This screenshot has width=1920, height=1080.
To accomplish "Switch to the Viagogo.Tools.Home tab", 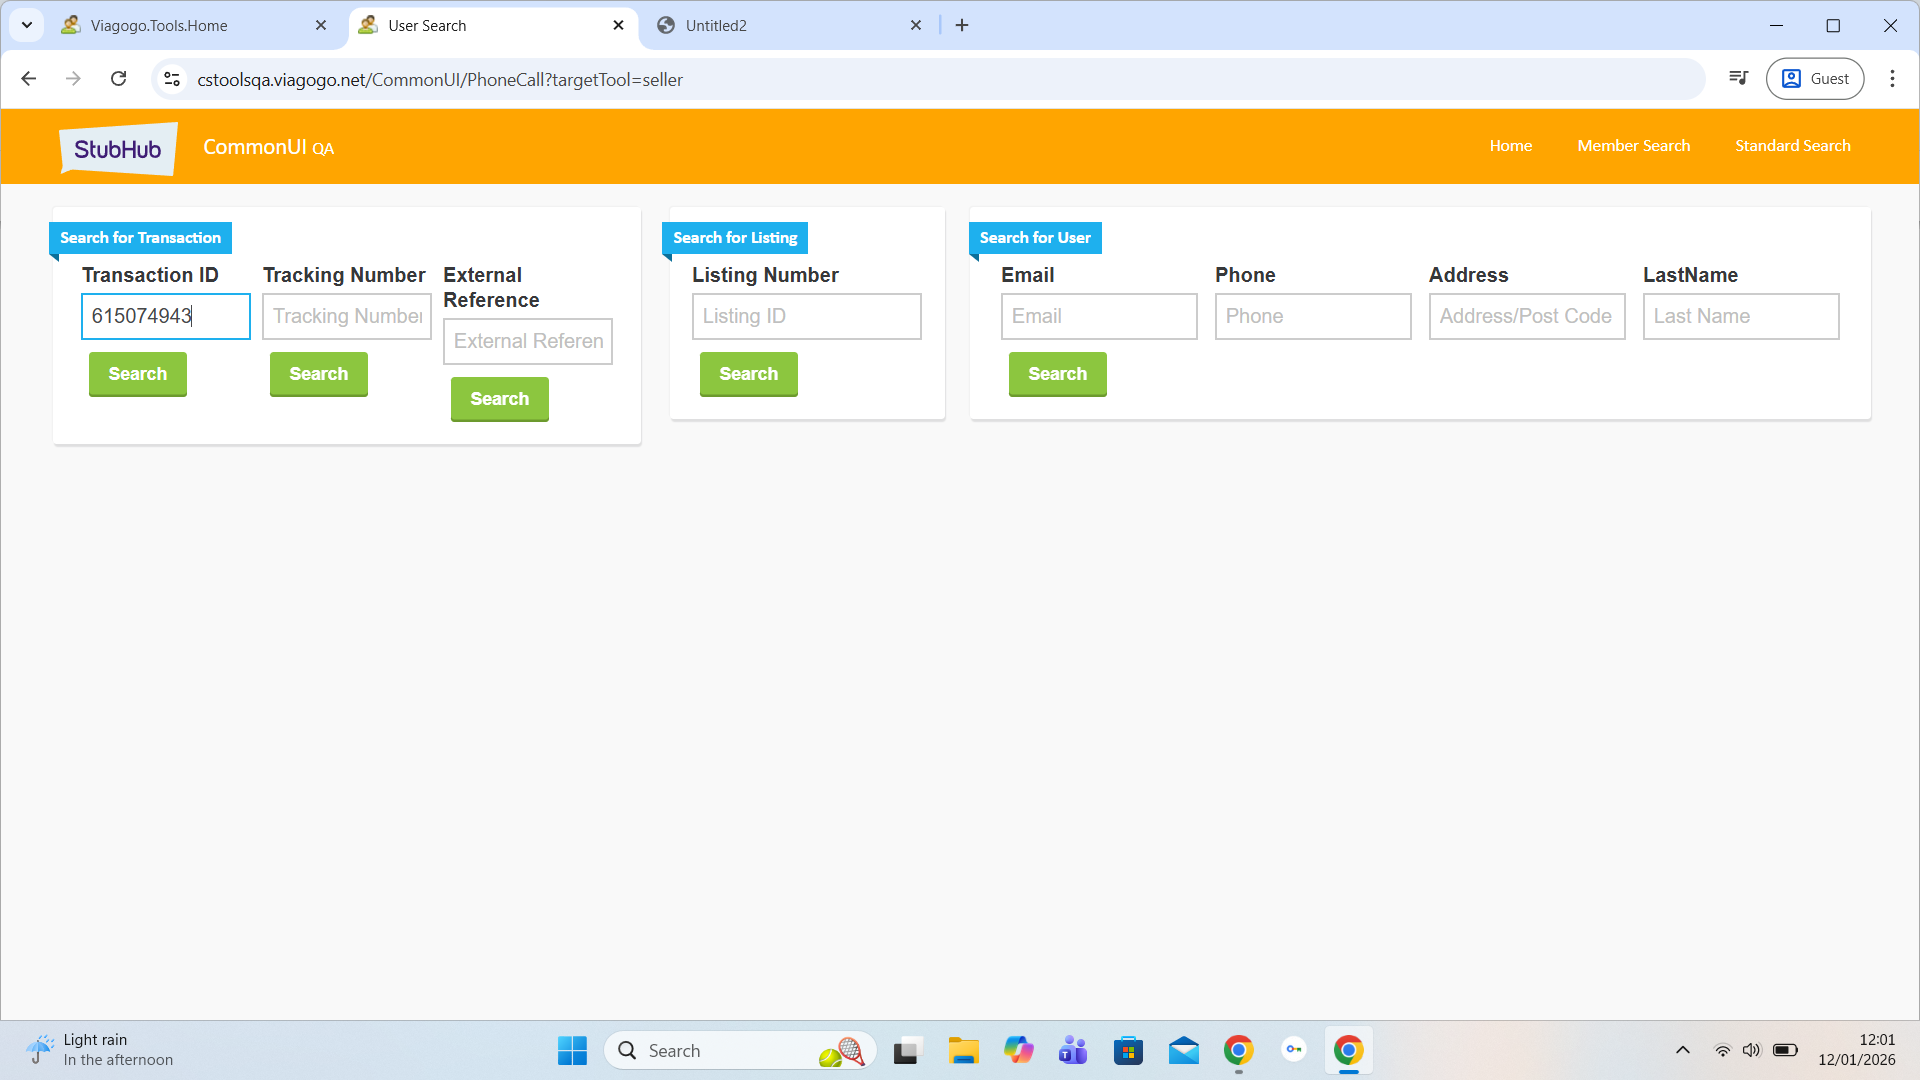I will (x=160, y=26).
